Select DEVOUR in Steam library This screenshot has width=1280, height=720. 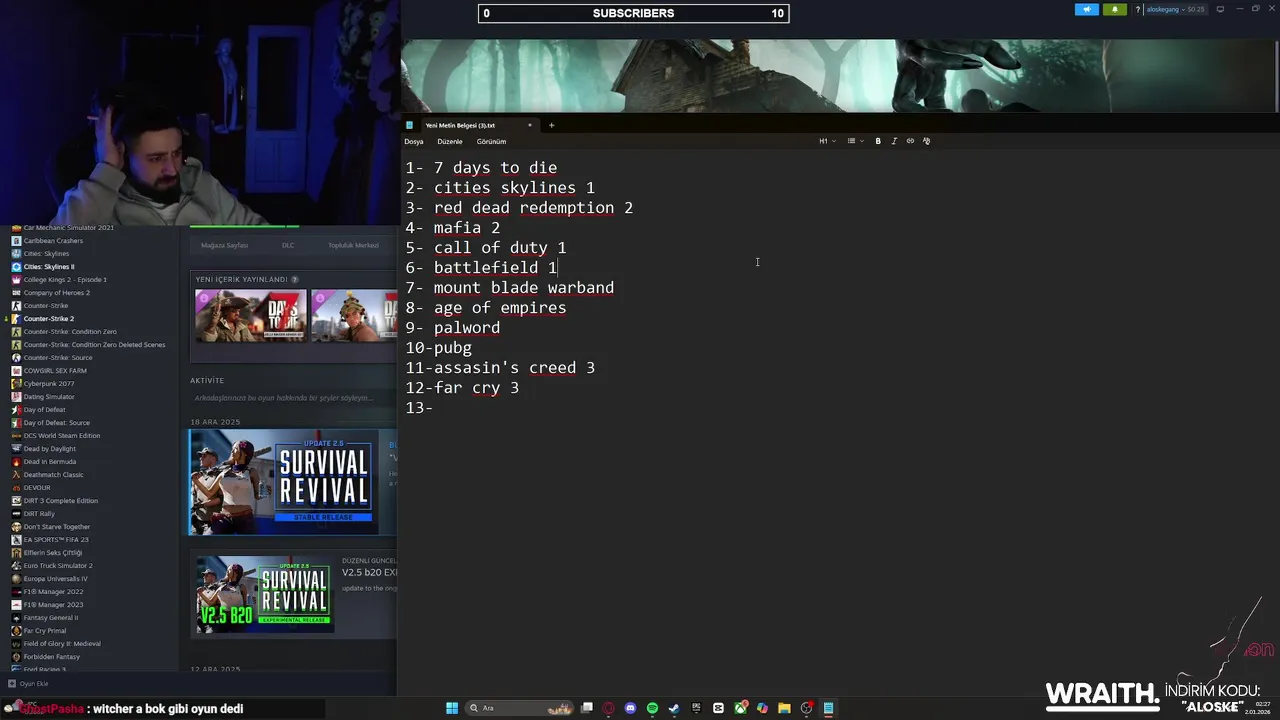37,488
